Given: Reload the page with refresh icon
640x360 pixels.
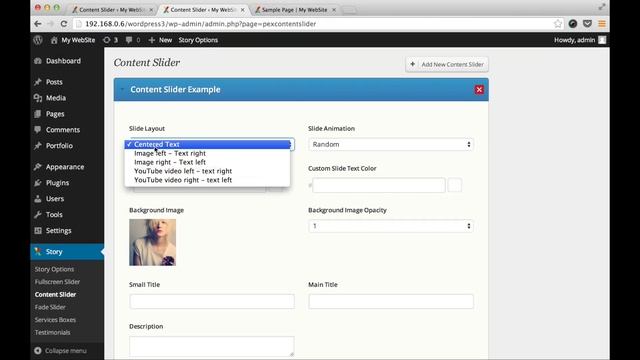Looking at the screenshot, I should tap(64, 24).
